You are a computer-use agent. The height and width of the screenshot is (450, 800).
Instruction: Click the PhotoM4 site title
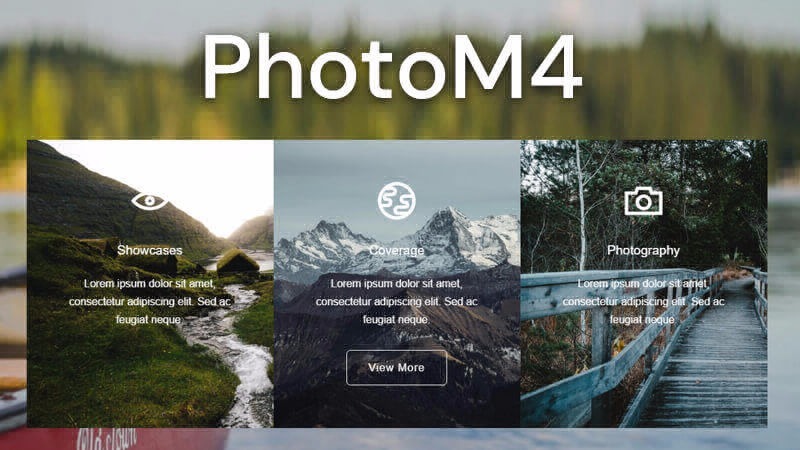pos(392,66)
